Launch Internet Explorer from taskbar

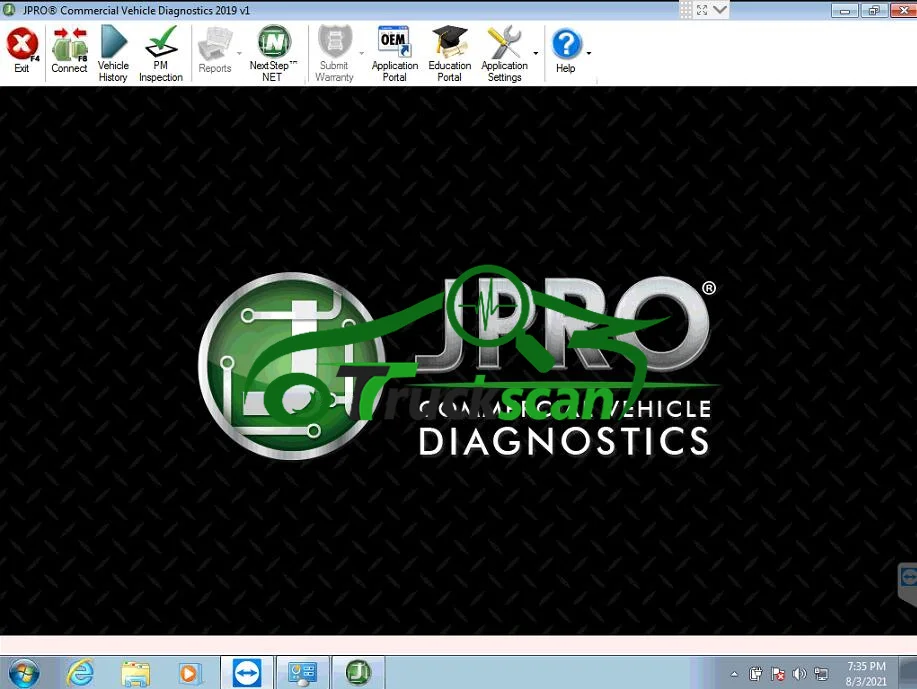point(80,673)
